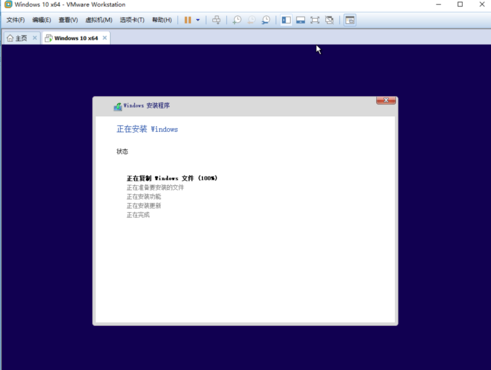This screenshot has width=491, height=370.
Task: Close the VMware Workstation window
Action: tap(482, 4)
